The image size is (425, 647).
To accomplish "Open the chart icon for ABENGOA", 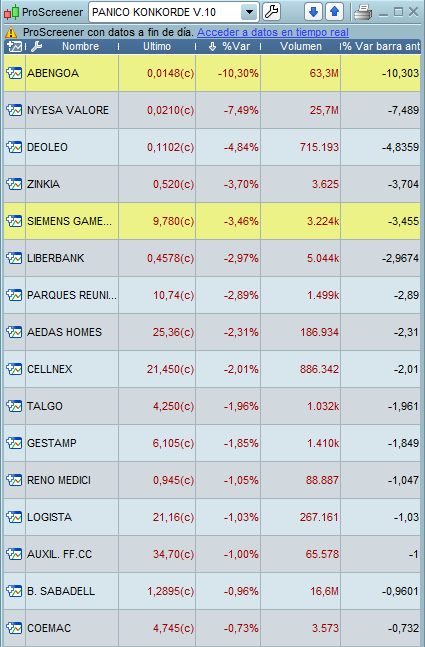I will pyautogui.click(x=14, y=73).
